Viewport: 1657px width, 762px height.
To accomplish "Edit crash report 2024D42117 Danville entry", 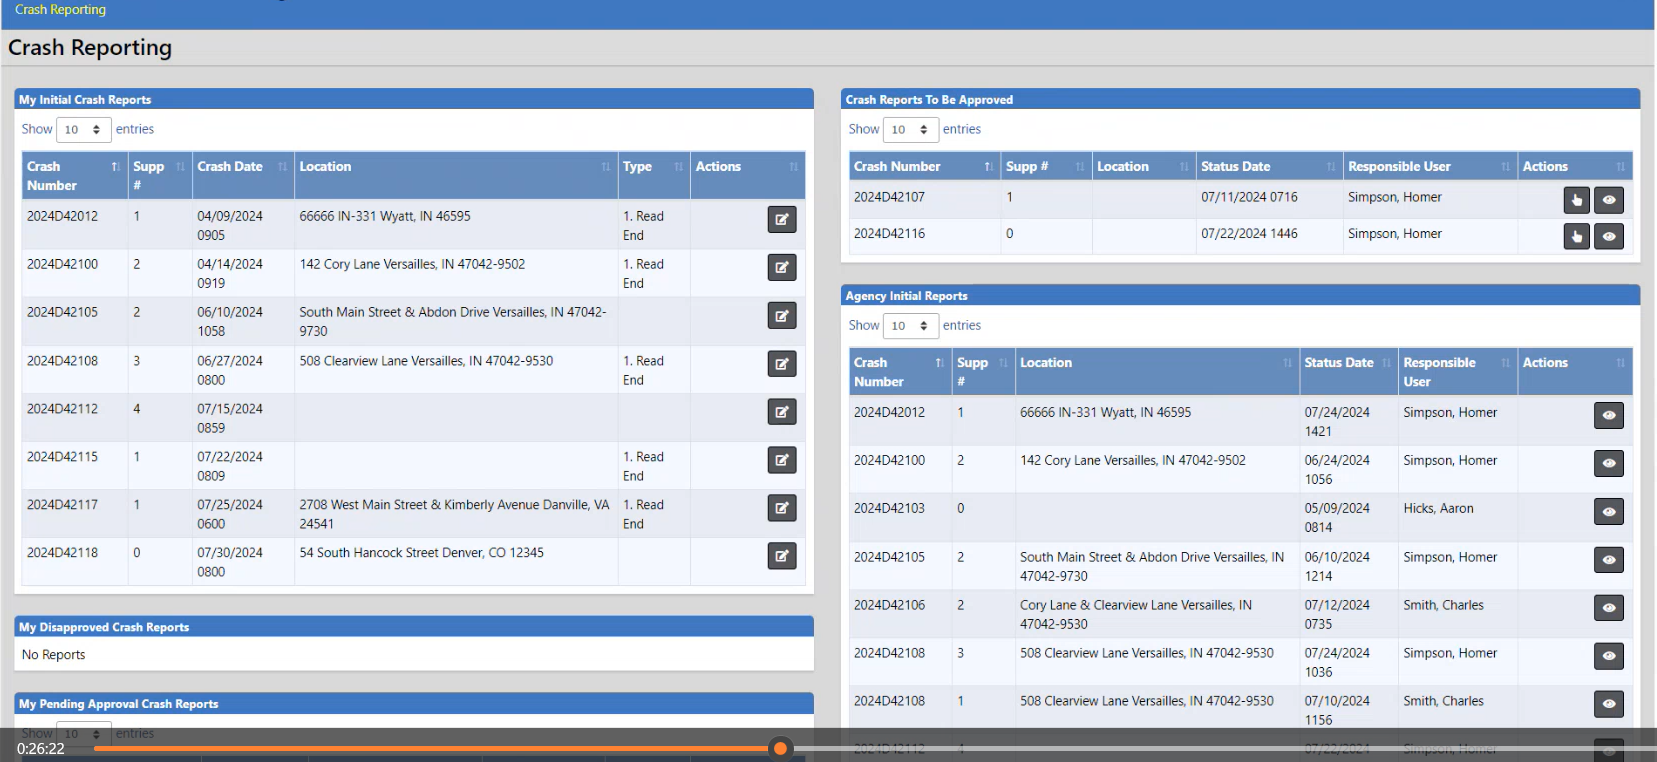I will click(781, 508).
